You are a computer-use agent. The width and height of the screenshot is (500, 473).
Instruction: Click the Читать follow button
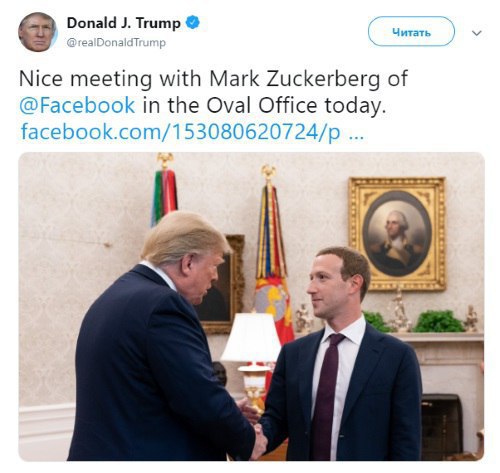click(x=411, y=32)
